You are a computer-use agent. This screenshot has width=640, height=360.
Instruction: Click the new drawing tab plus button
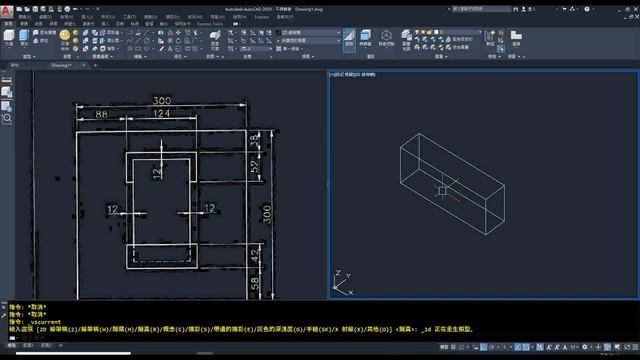point(96,65)
